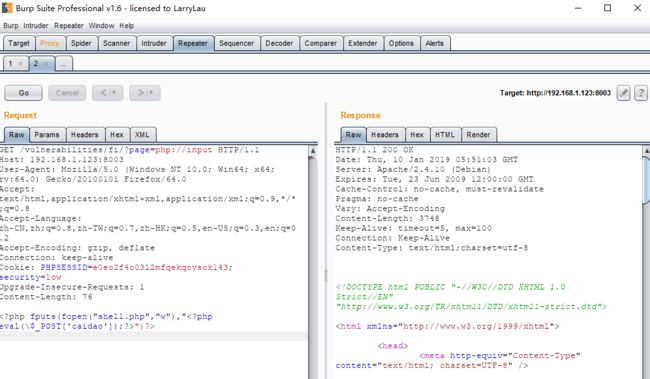Add a new Repeater tab via ellipsis

(x=63, y=64)
